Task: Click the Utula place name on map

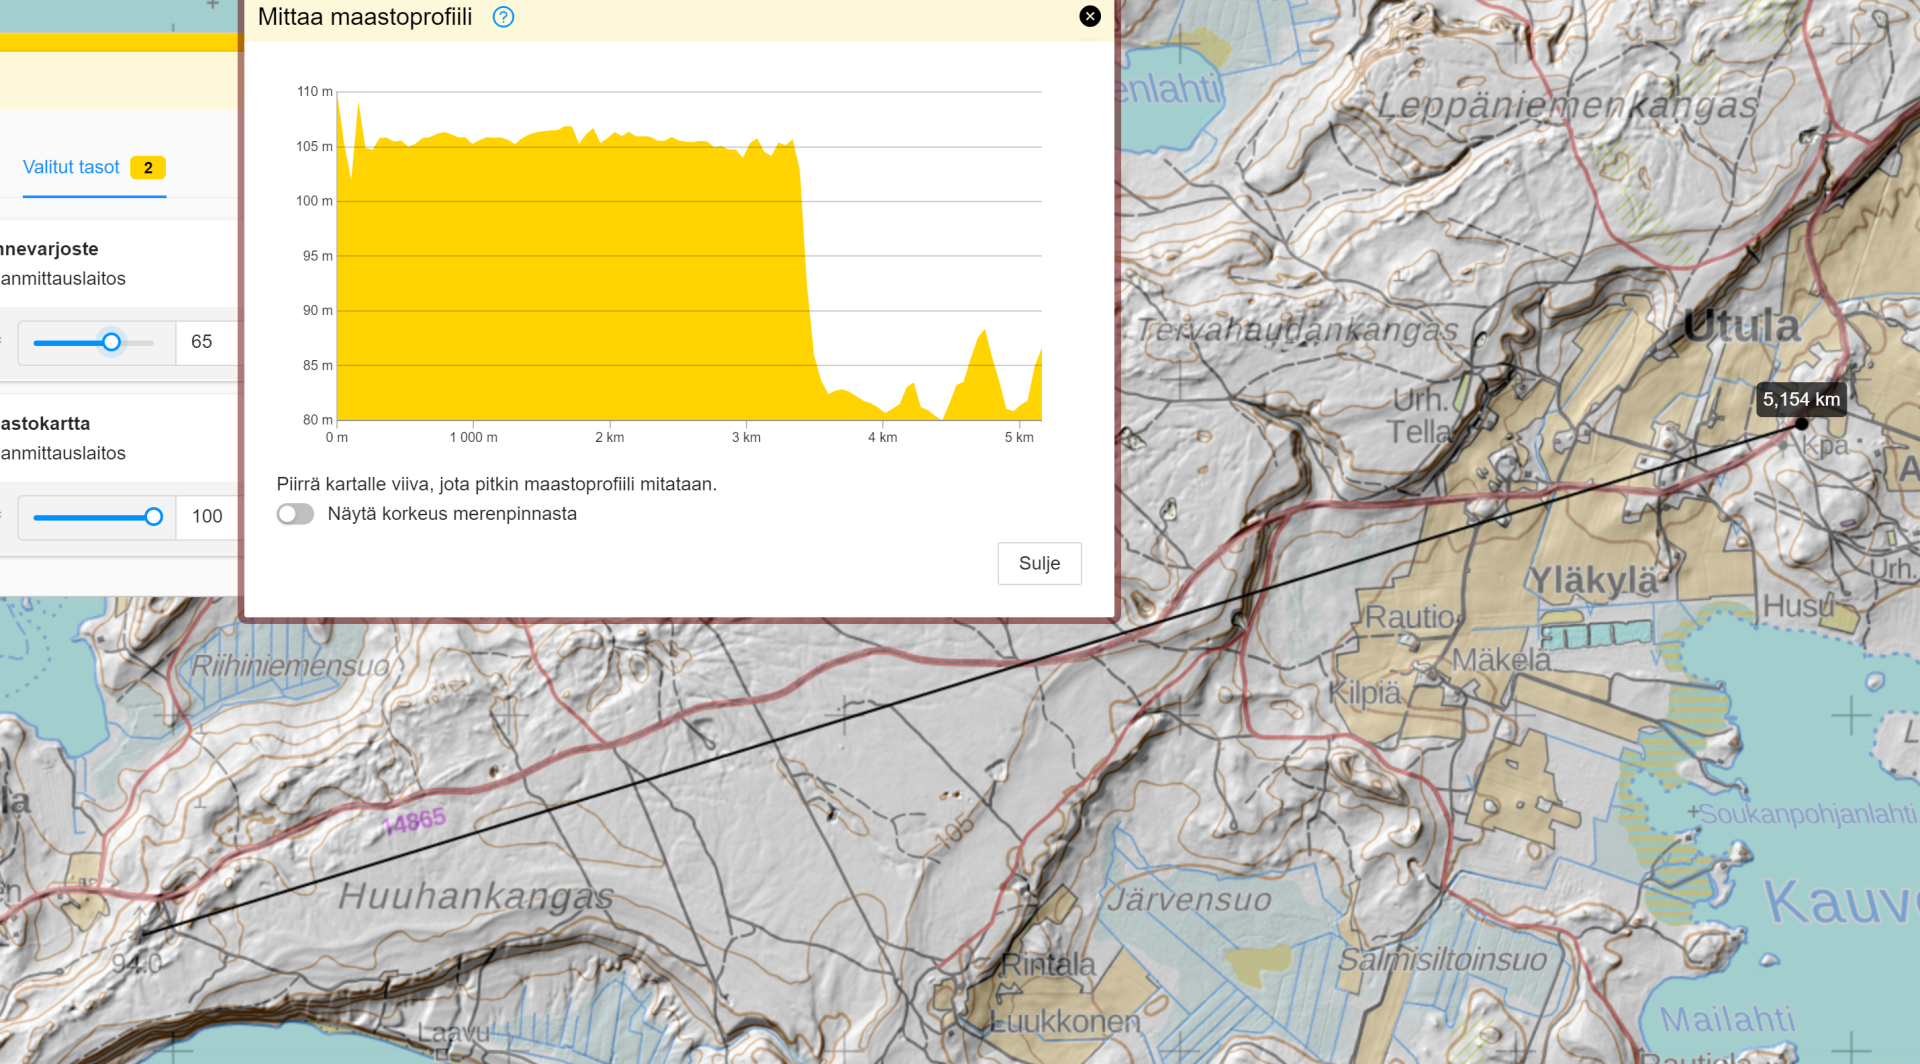Action: [x=1741, y=326]
